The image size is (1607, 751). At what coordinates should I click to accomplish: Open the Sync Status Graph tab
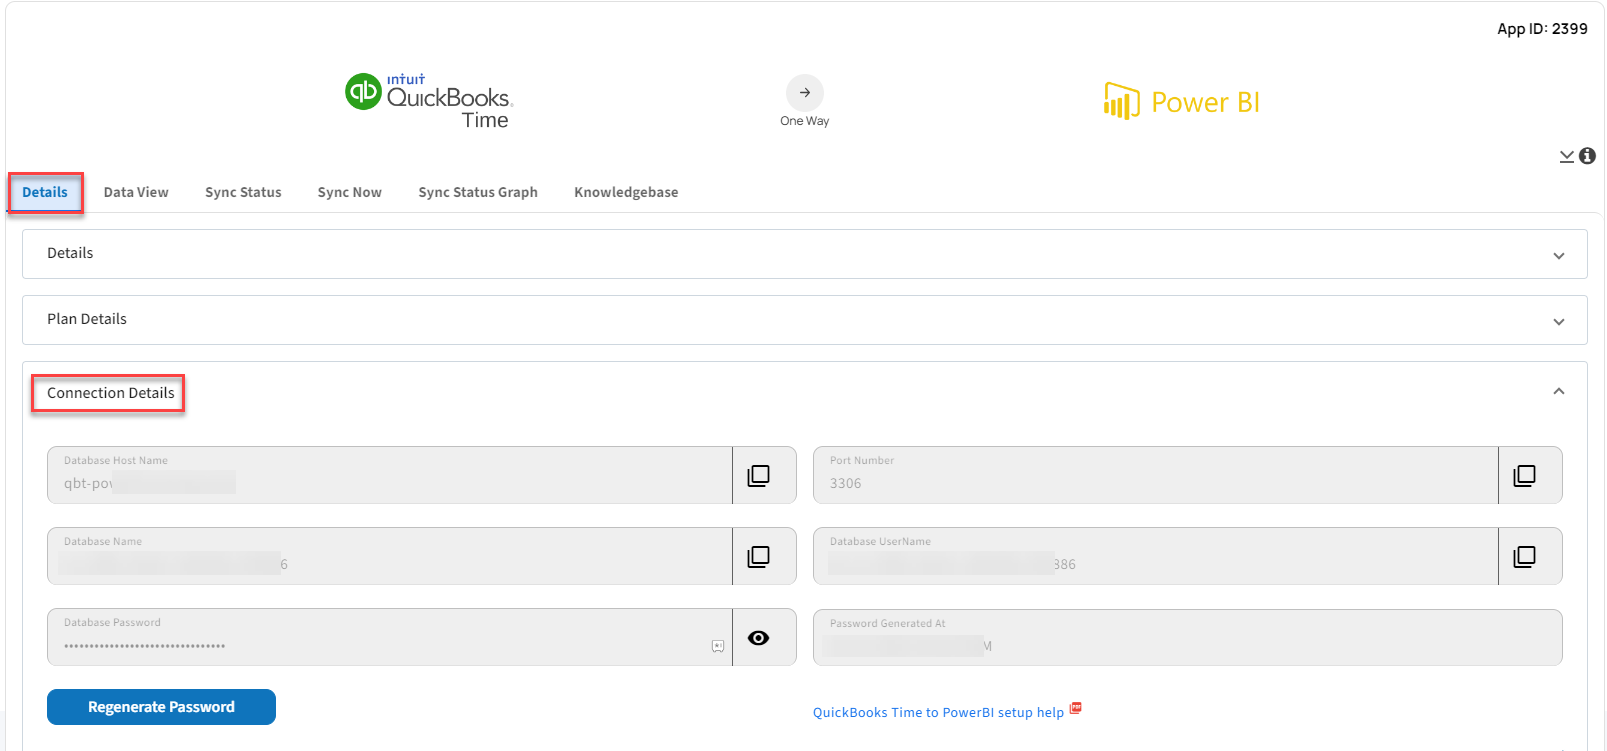478,192
